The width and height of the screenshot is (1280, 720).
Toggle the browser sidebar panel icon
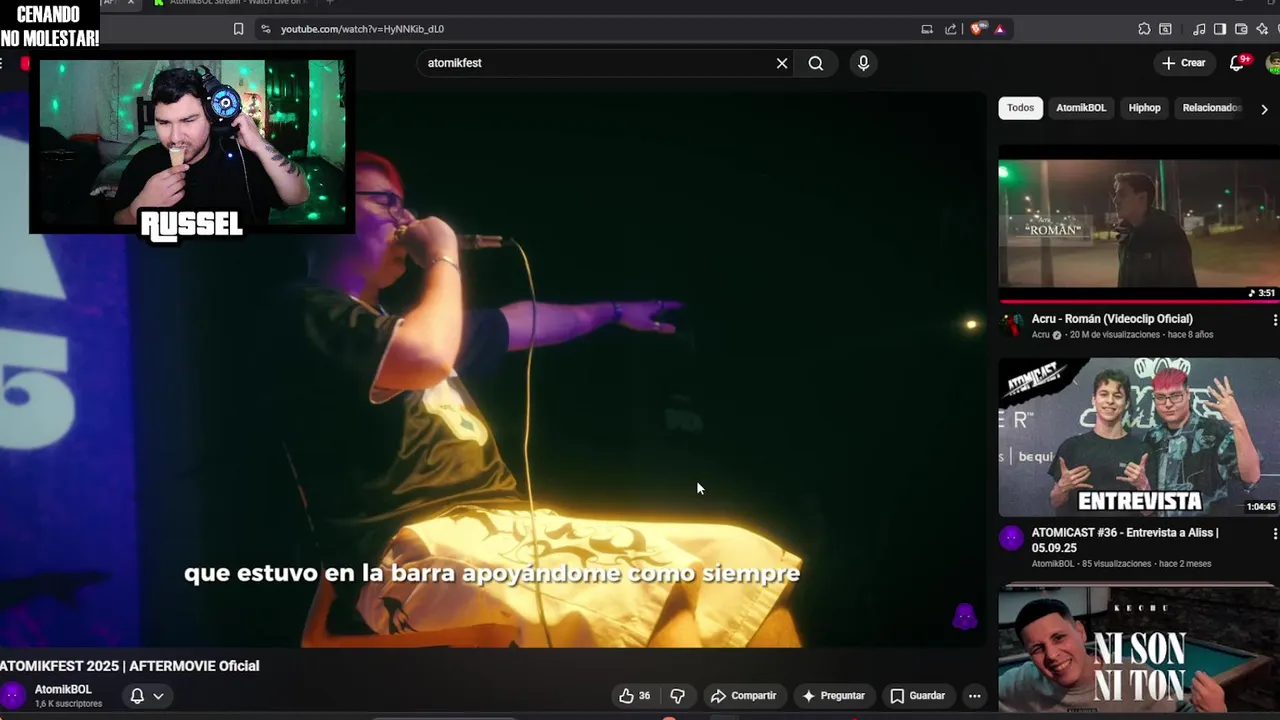pyautogui.click(x=1220, y=29)
